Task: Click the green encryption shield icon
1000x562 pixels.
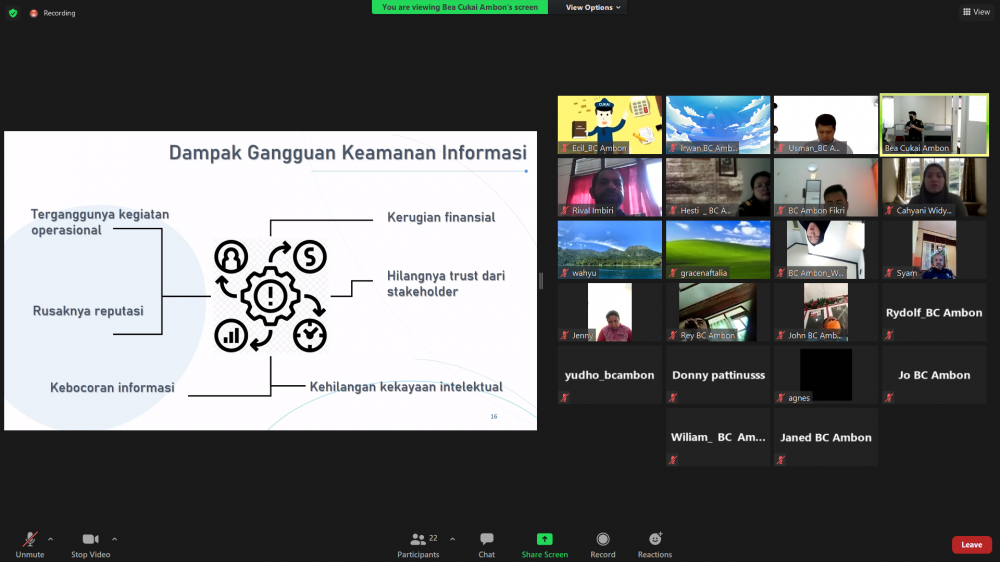Action: point(13,13)
